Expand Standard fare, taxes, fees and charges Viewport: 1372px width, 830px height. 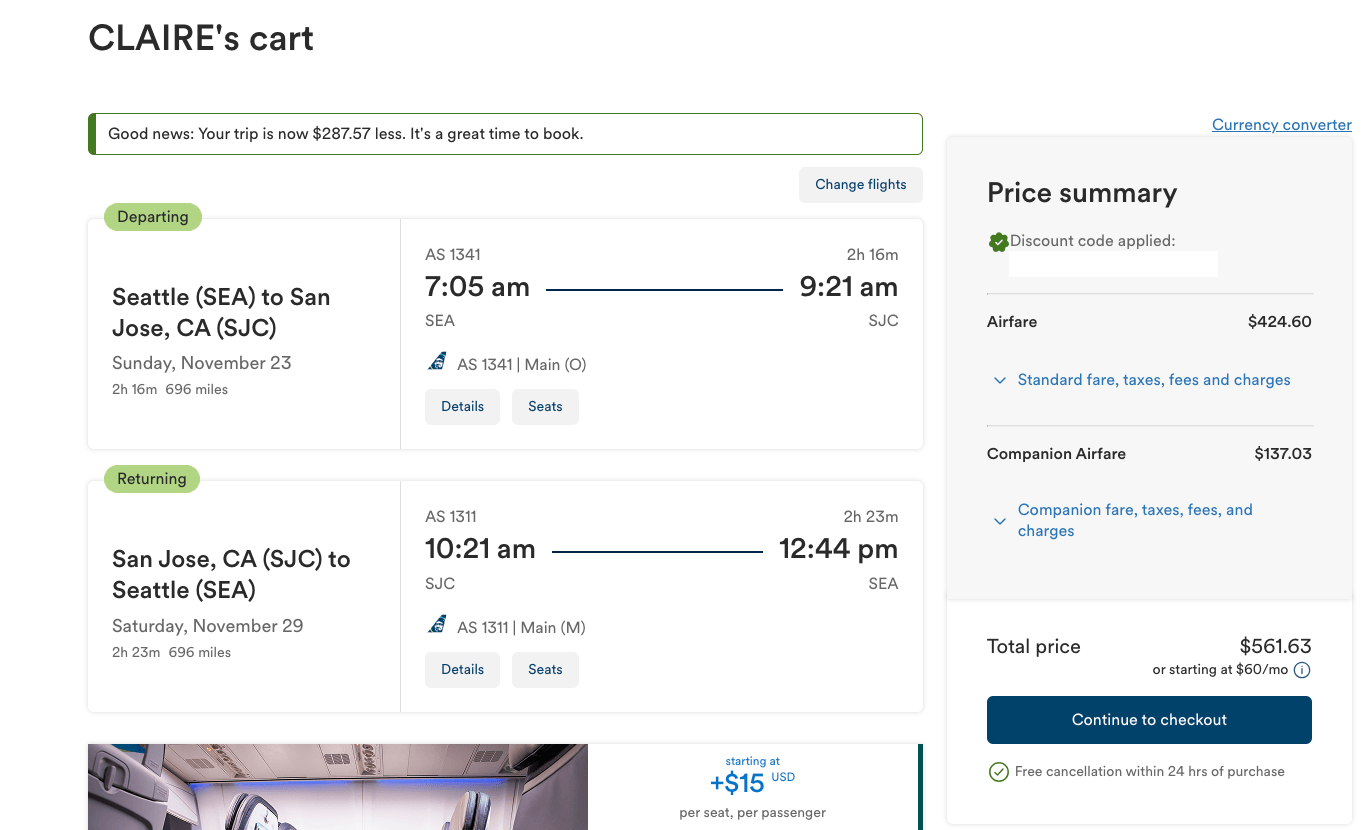click(1153, 380)
